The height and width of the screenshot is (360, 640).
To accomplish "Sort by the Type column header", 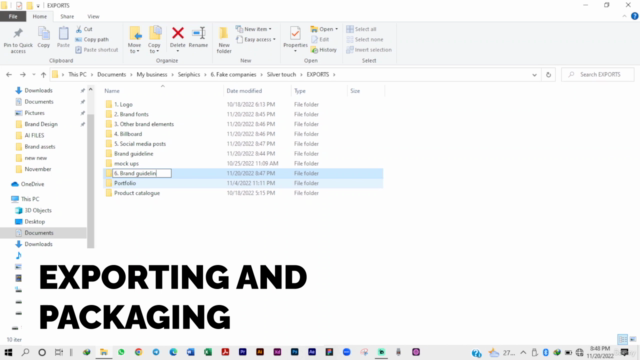I will click(x=300, y=91).
